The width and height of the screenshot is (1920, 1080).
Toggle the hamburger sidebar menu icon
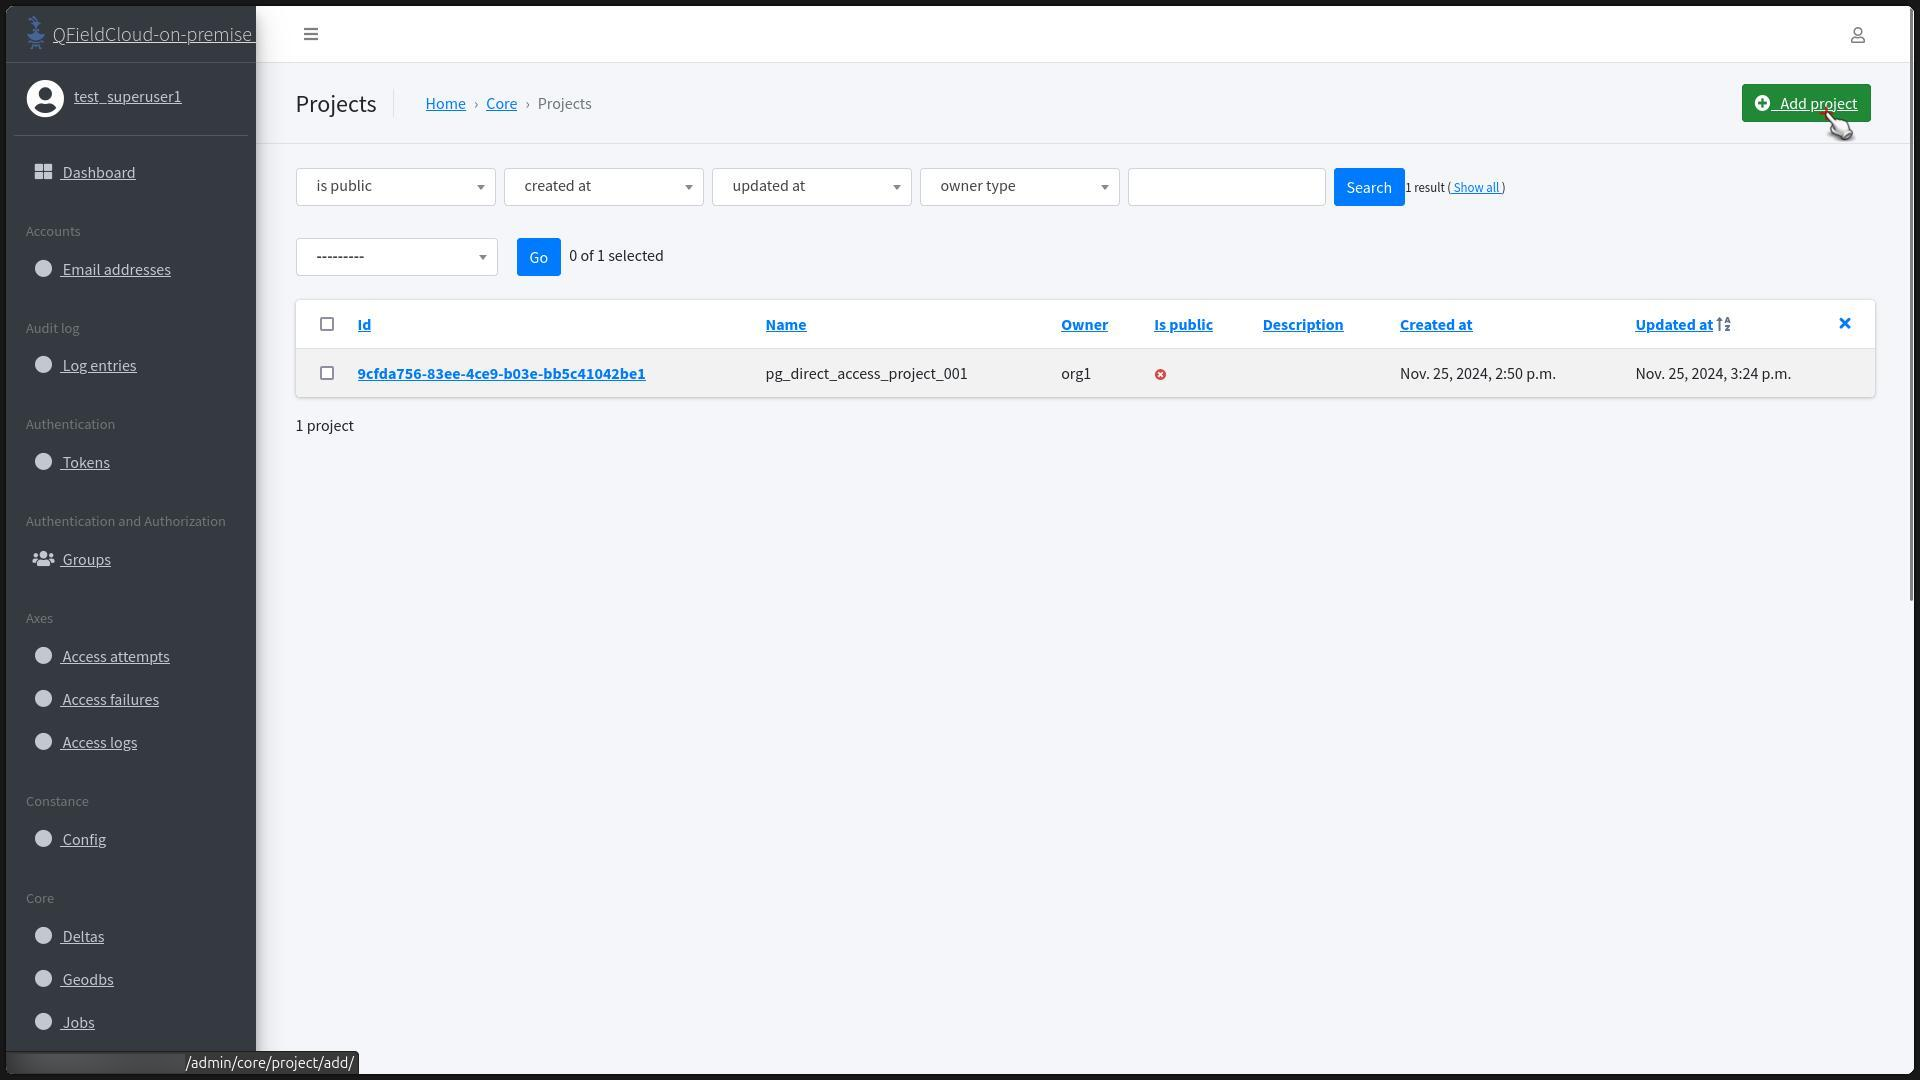[x=311, y=34]
